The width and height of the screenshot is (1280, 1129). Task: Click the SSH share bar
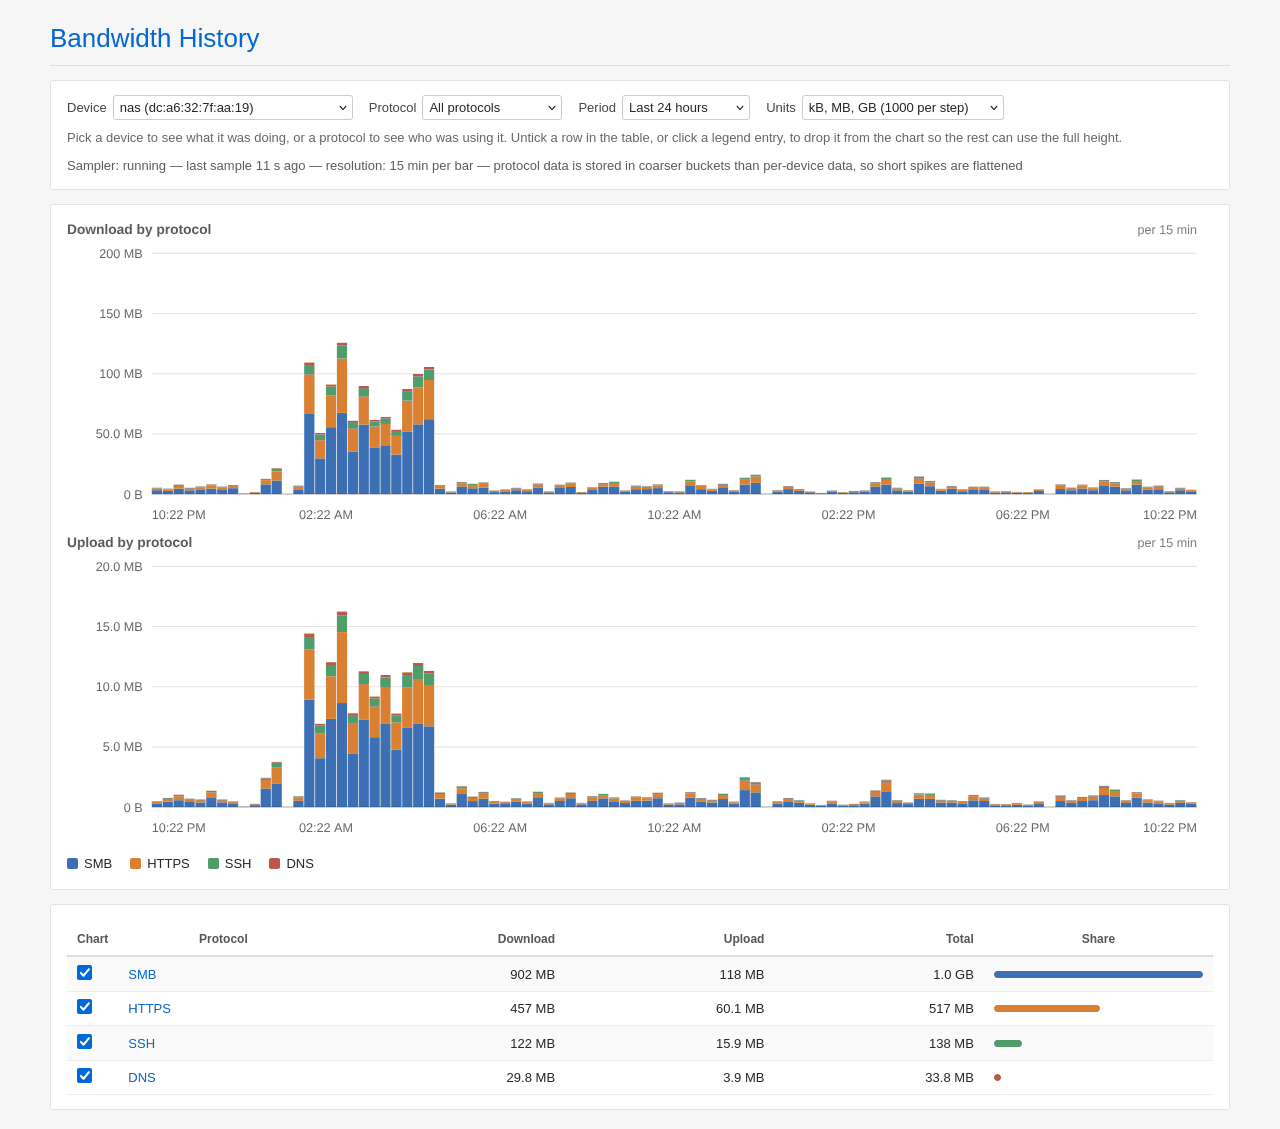[1008, 1044]
